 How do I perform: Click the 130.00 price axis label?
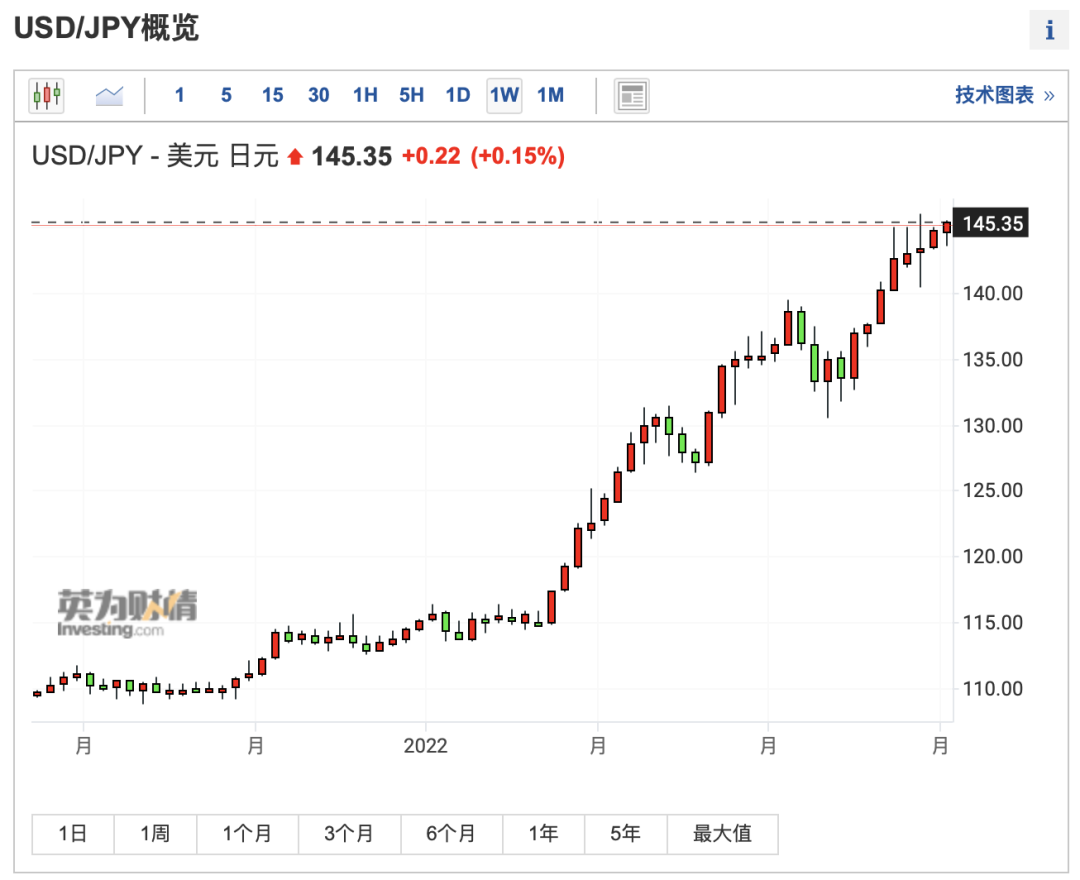tap(993, 426)
